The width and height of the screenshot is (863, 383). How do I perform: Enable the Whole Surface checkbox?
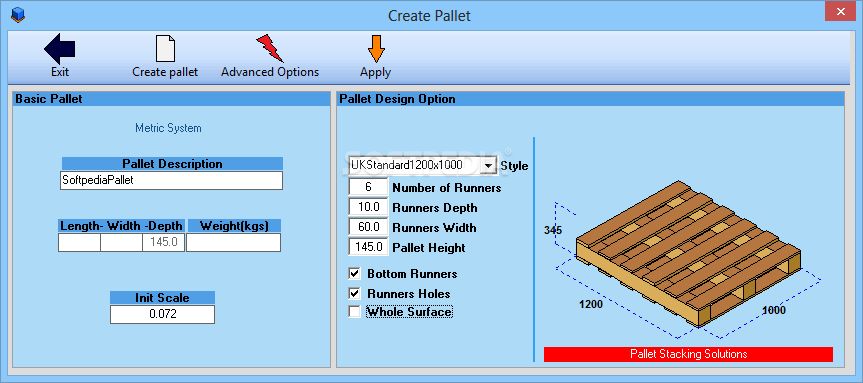click(354, 312)
